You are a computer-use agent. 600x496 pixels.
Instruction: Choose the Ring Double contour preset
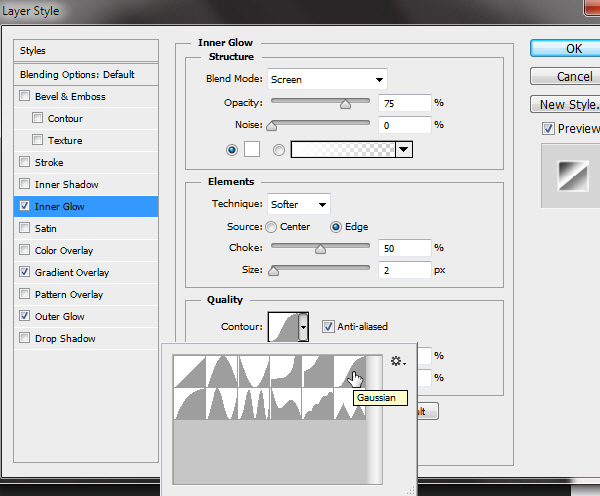click(x=254, y=404)
